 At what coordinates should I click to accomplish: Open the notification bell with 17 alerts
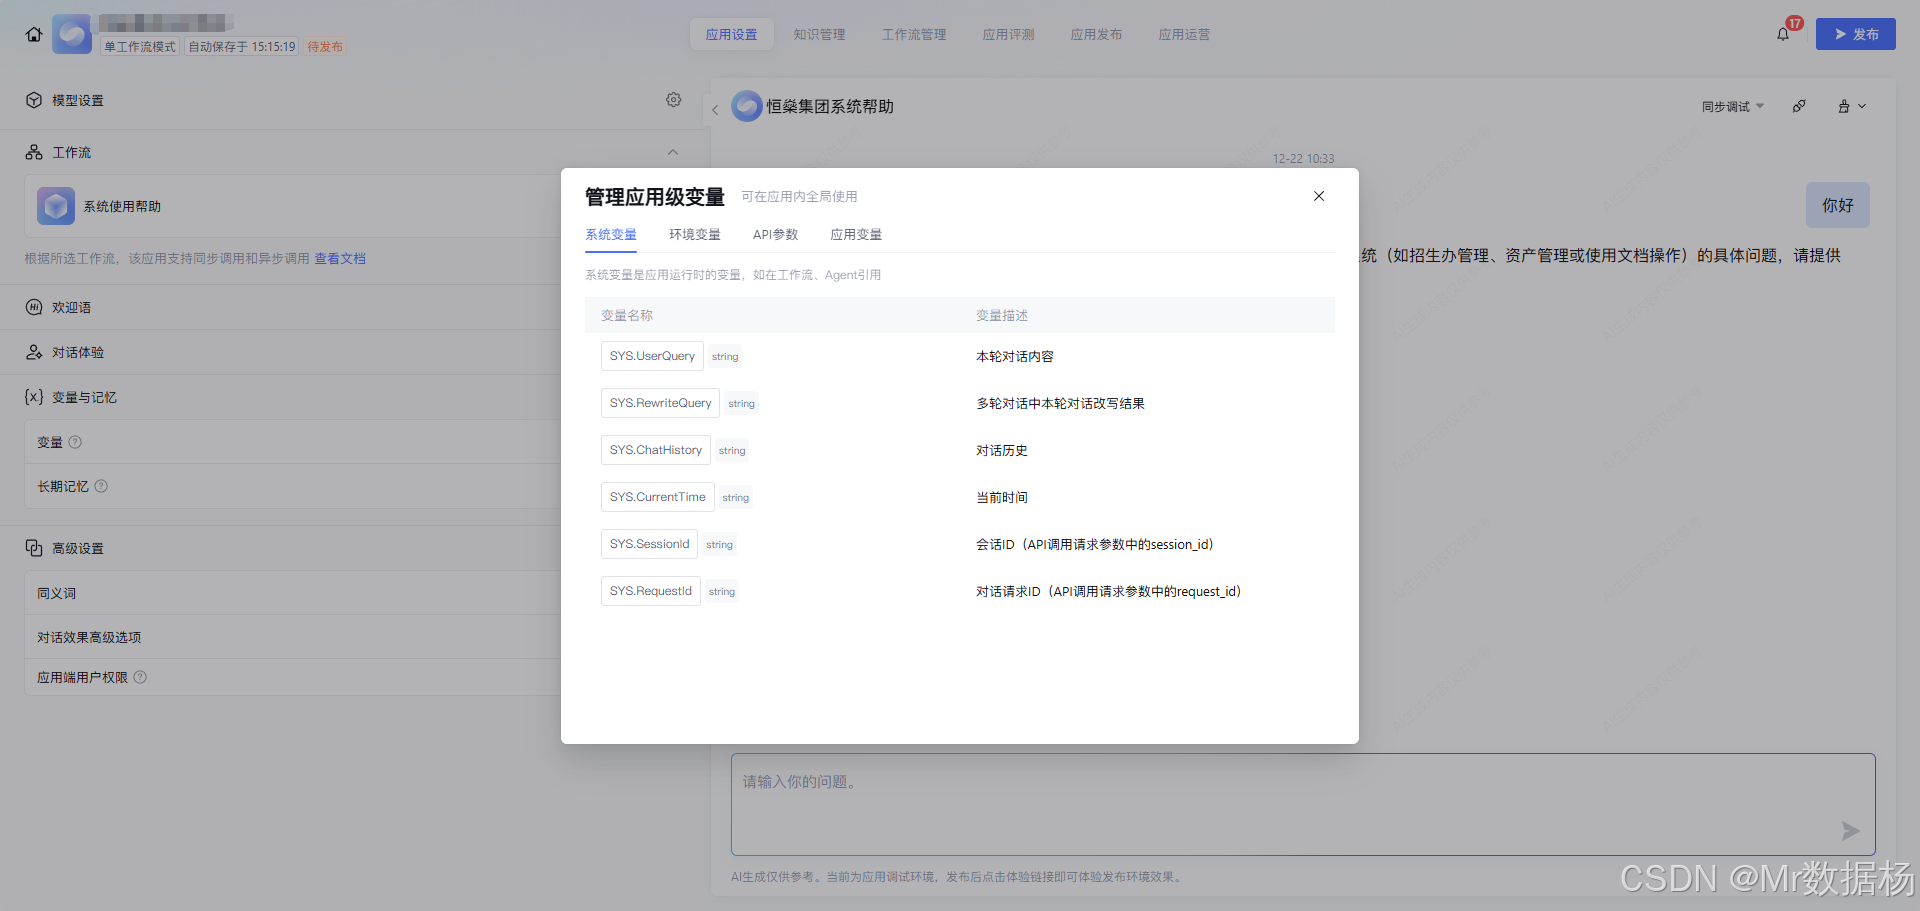pos(1782,33)
